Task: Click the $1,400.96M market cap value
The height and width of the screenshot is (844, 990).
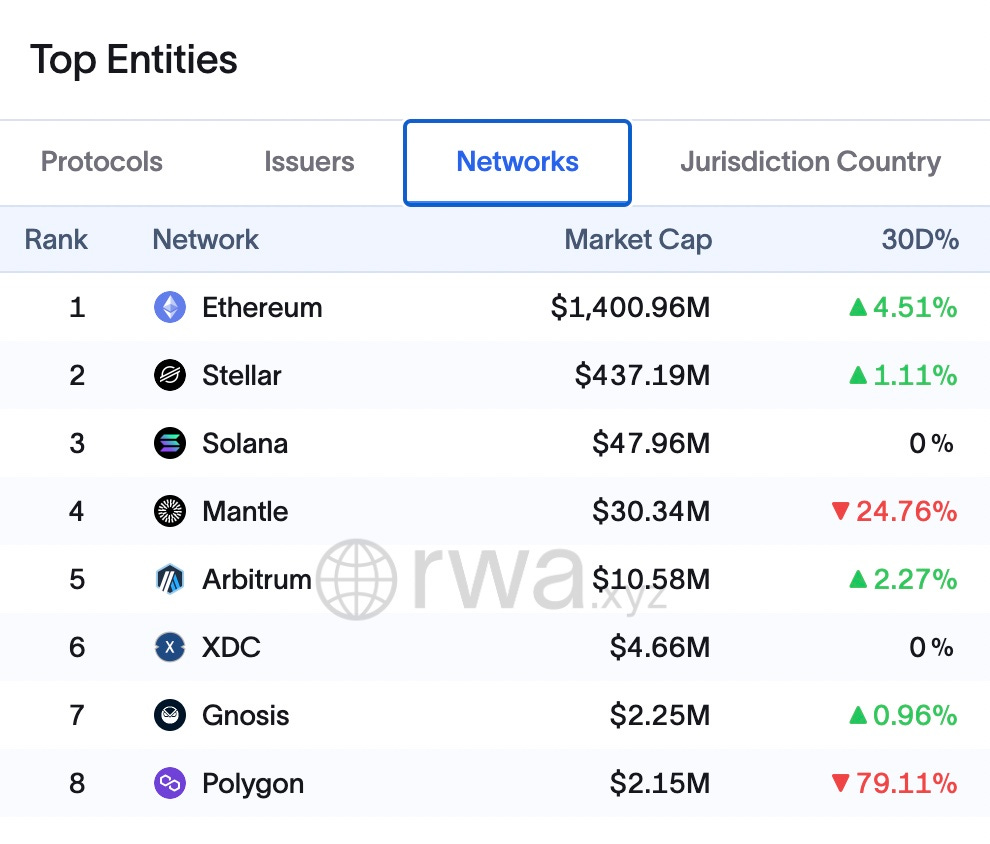Action: tap(630, 307)
